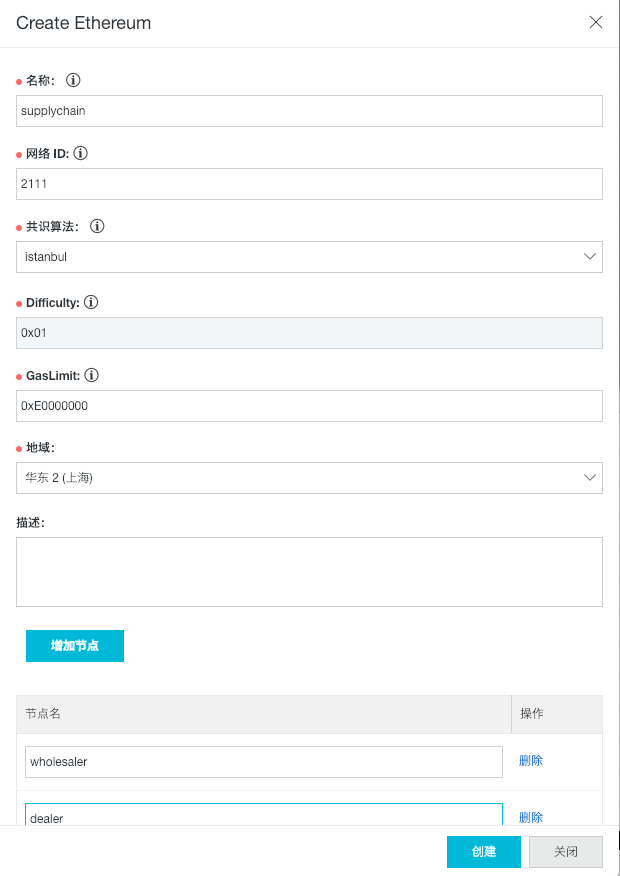Open the 共识算法 consensus dropdown

tap(310, 256)
